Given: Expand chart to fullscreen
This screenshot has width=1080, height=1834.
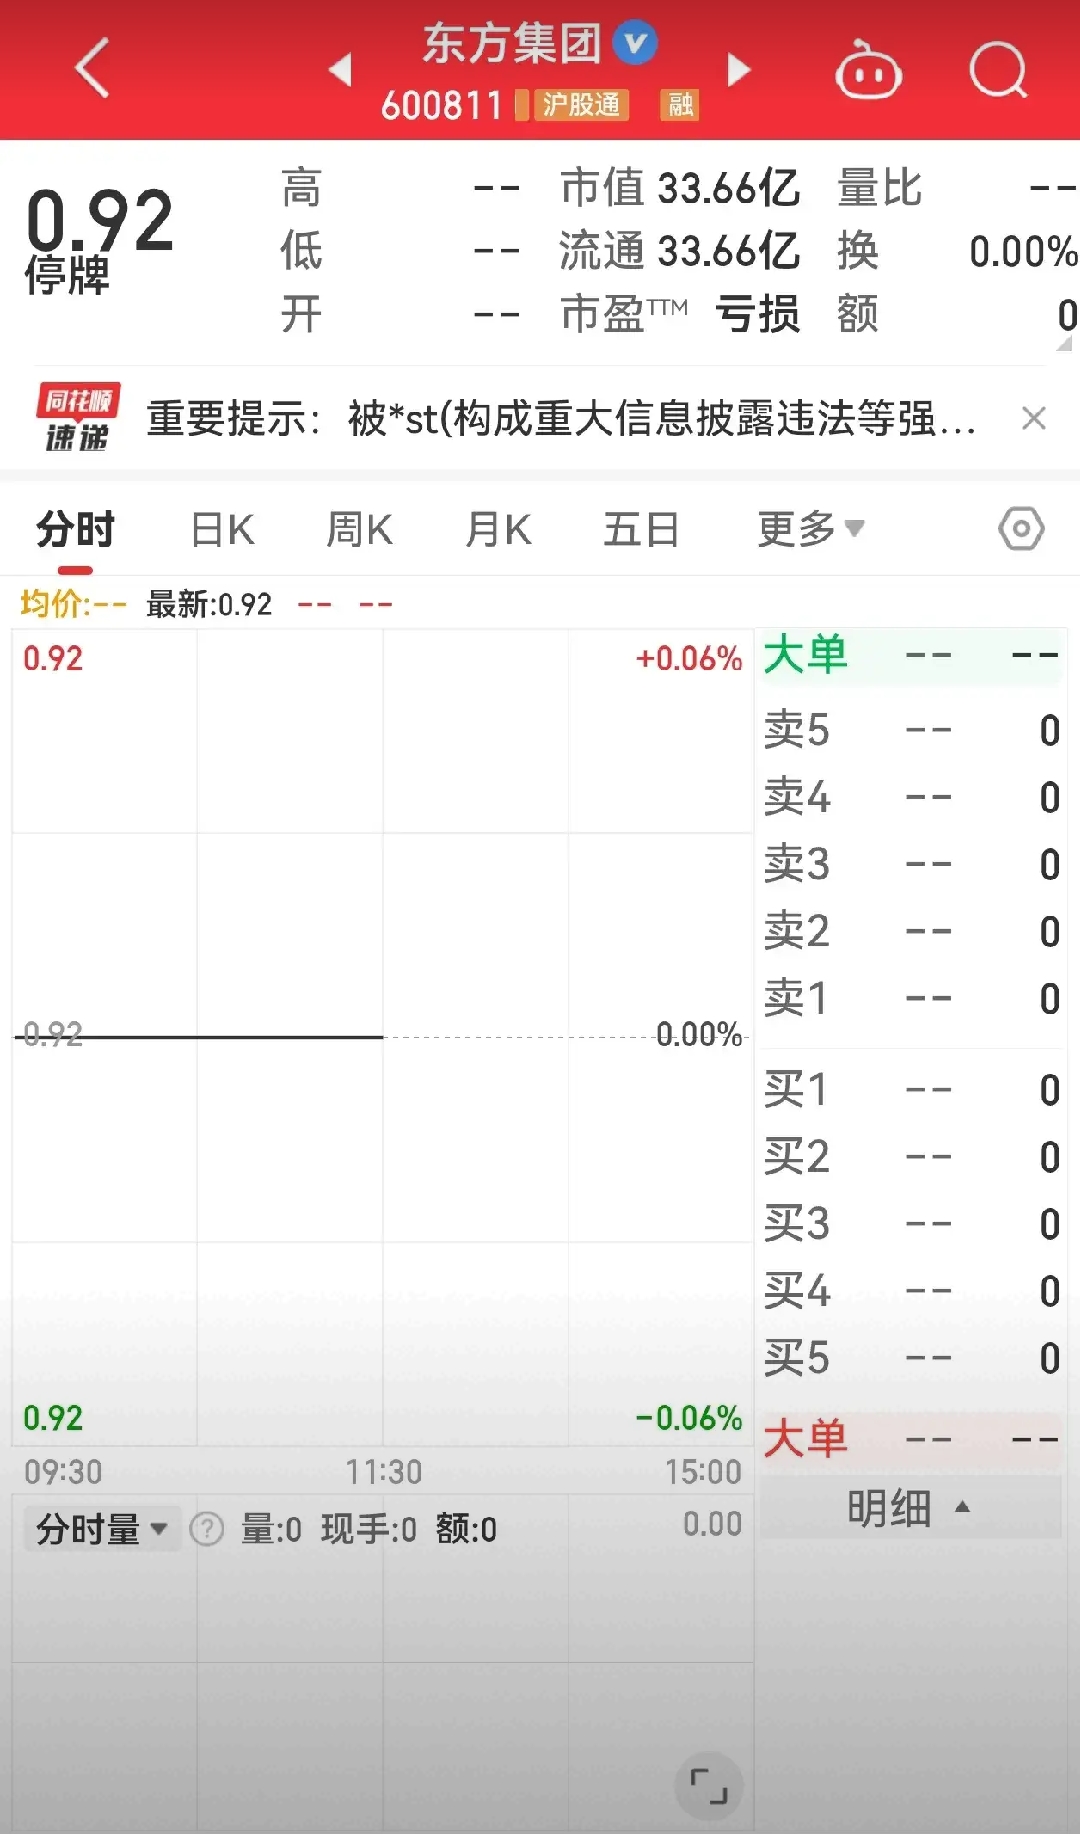Looking at the screenshot, I should click(709, 1786).
